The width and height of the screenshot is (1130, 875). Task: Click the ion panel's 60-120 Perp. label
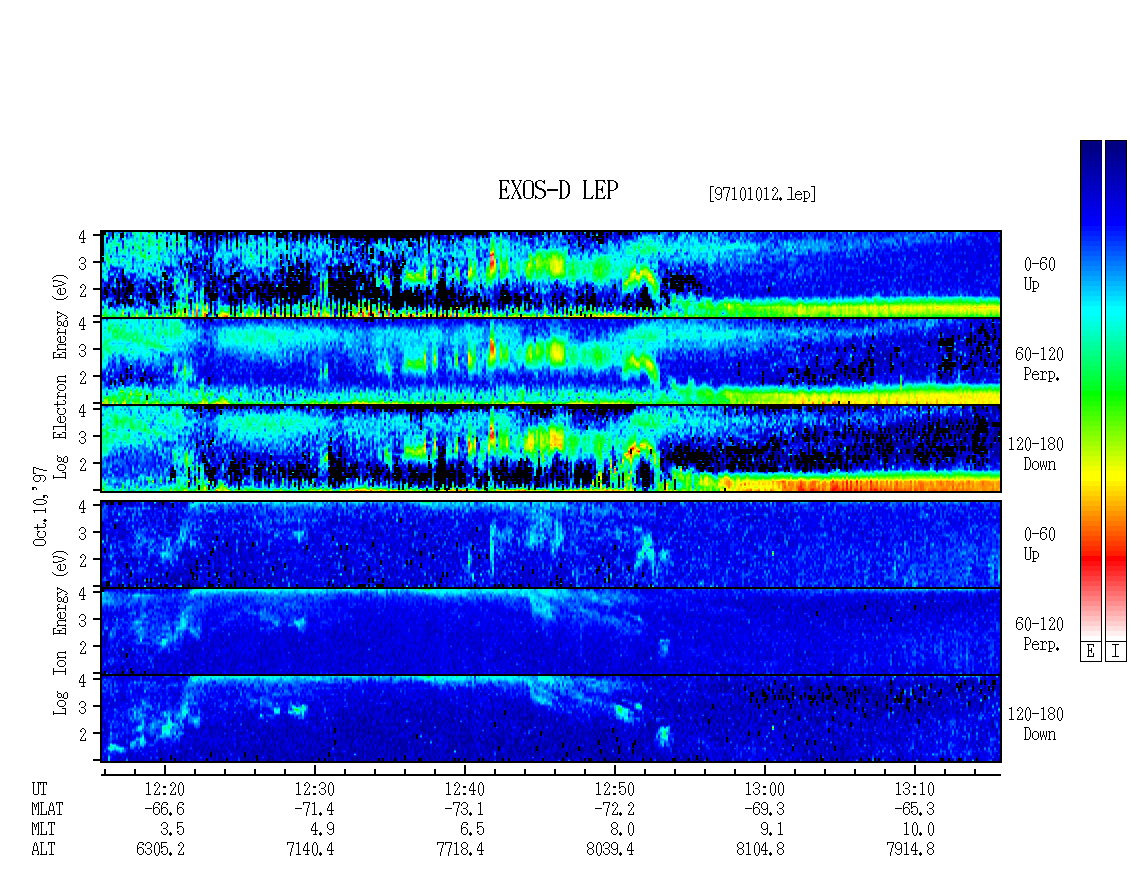(1039, 634)
